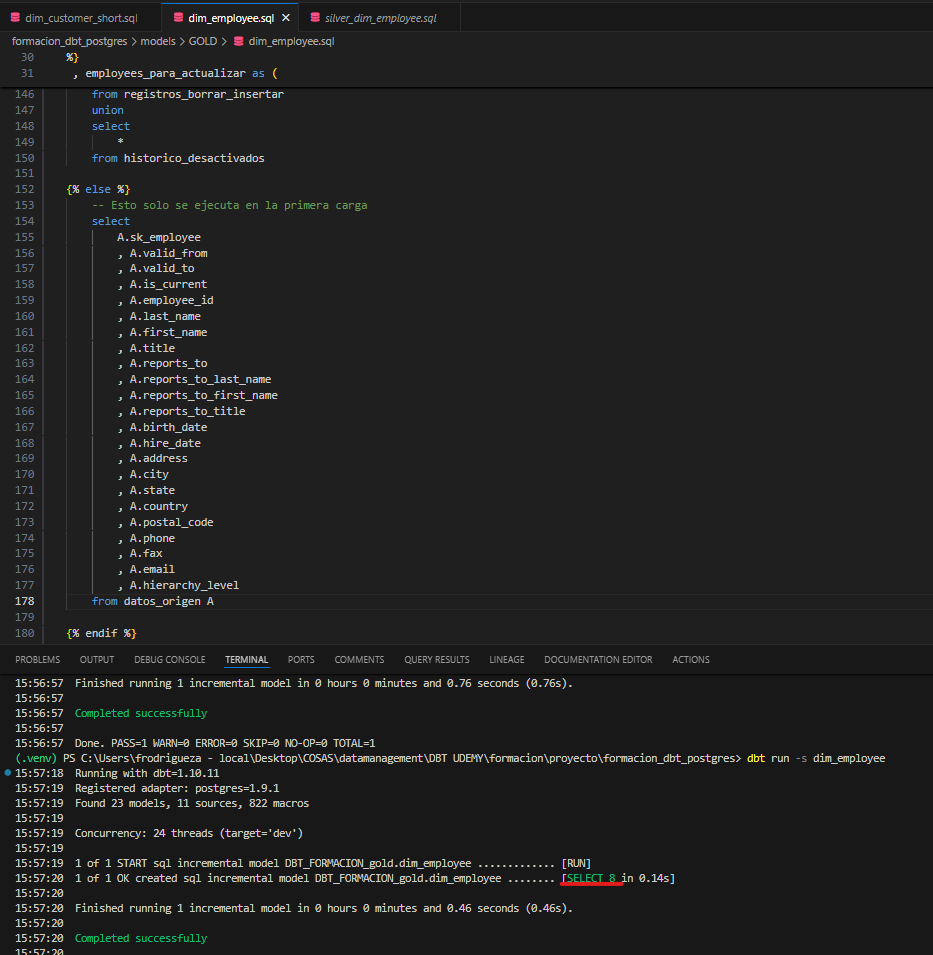
Task: Open the DOCUMENTATION EDITOR tab
Action: click(598, 660)
